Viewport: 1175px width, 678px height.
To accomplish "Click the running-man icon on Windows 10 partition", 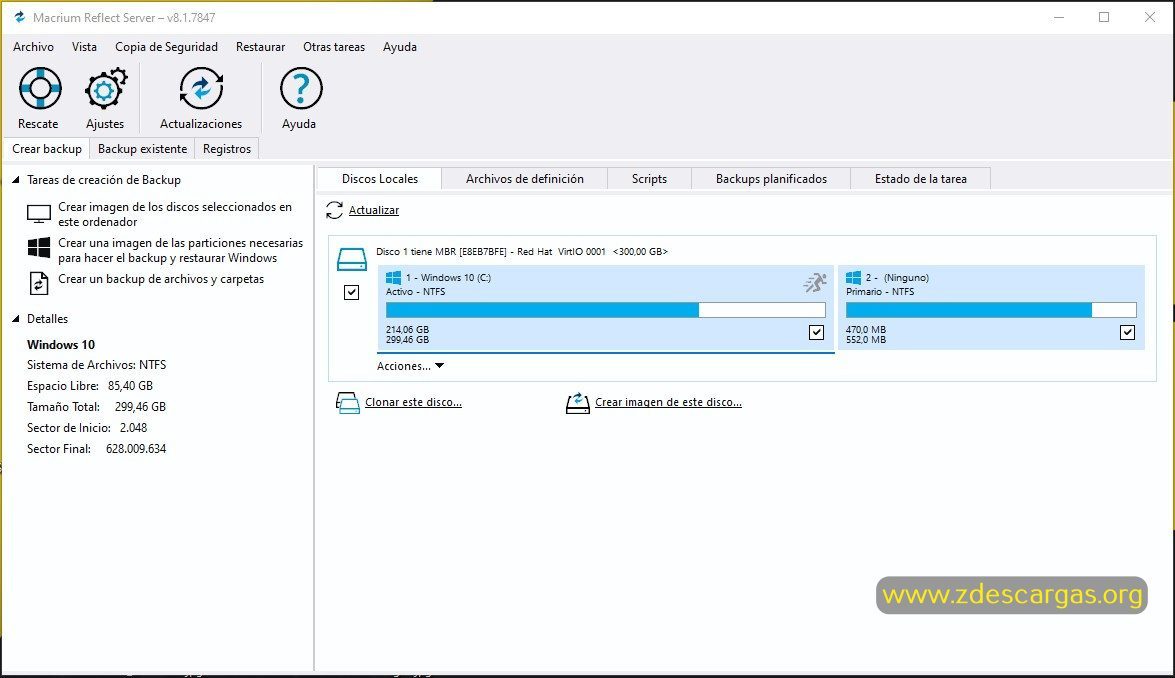I will coord(815,282).
